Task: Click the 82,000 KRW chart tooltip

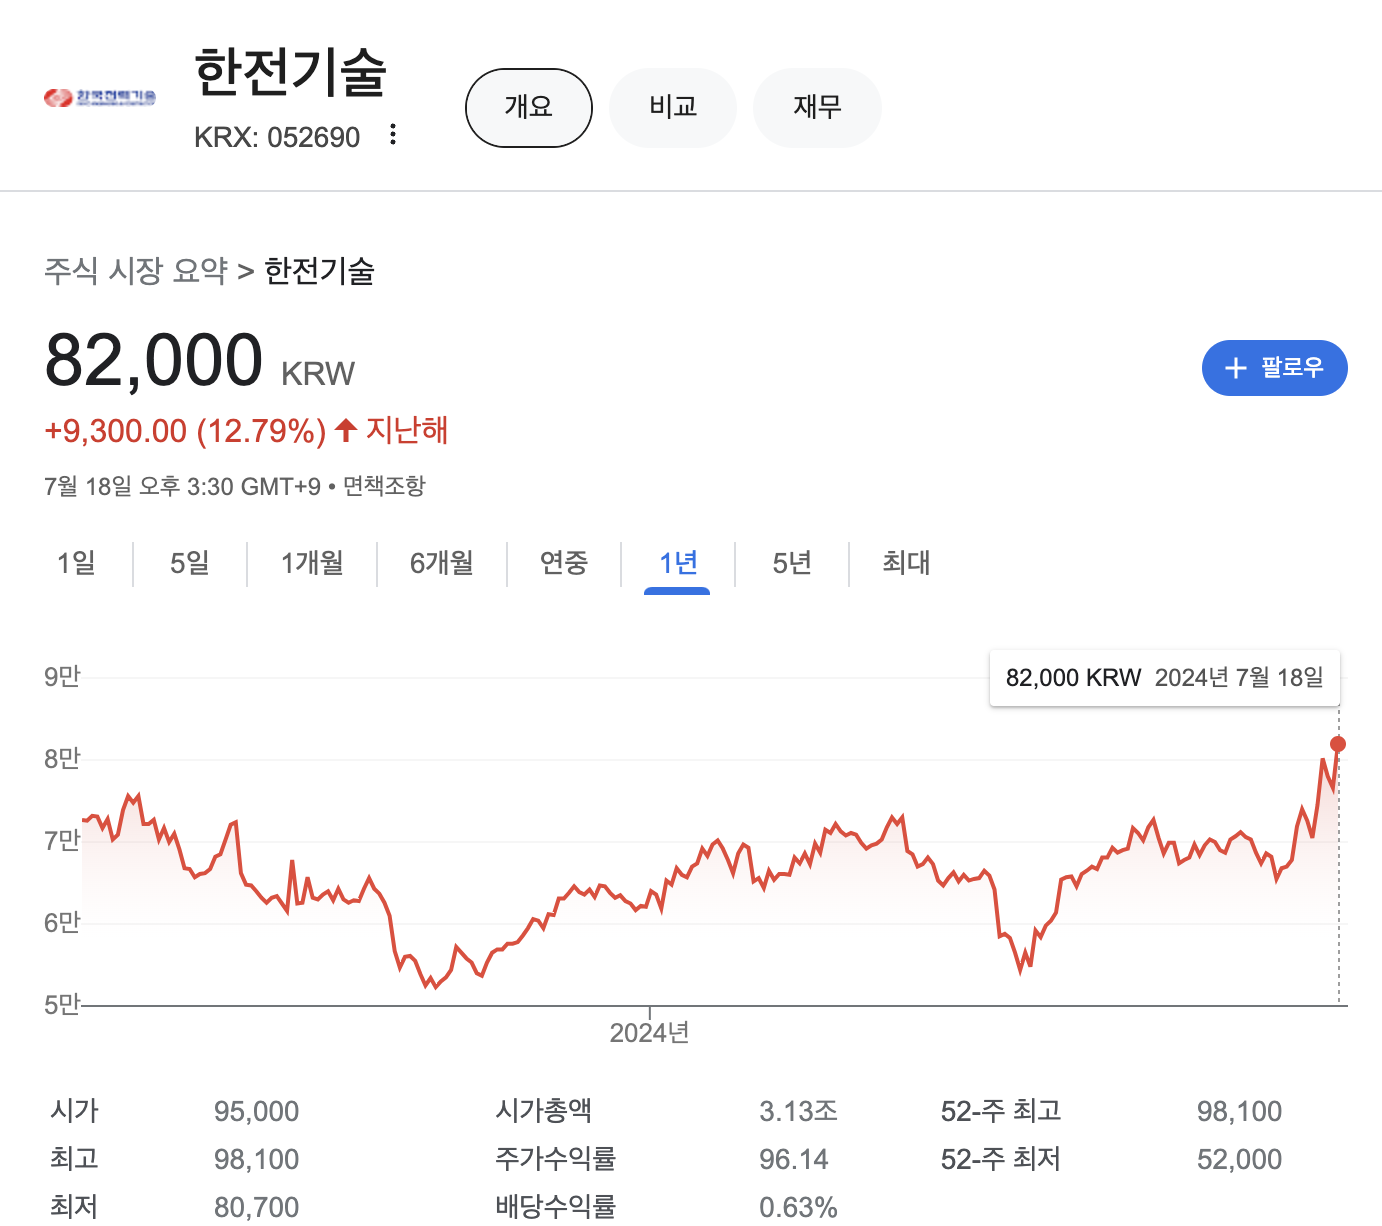Action: [x=1164, y=678]
